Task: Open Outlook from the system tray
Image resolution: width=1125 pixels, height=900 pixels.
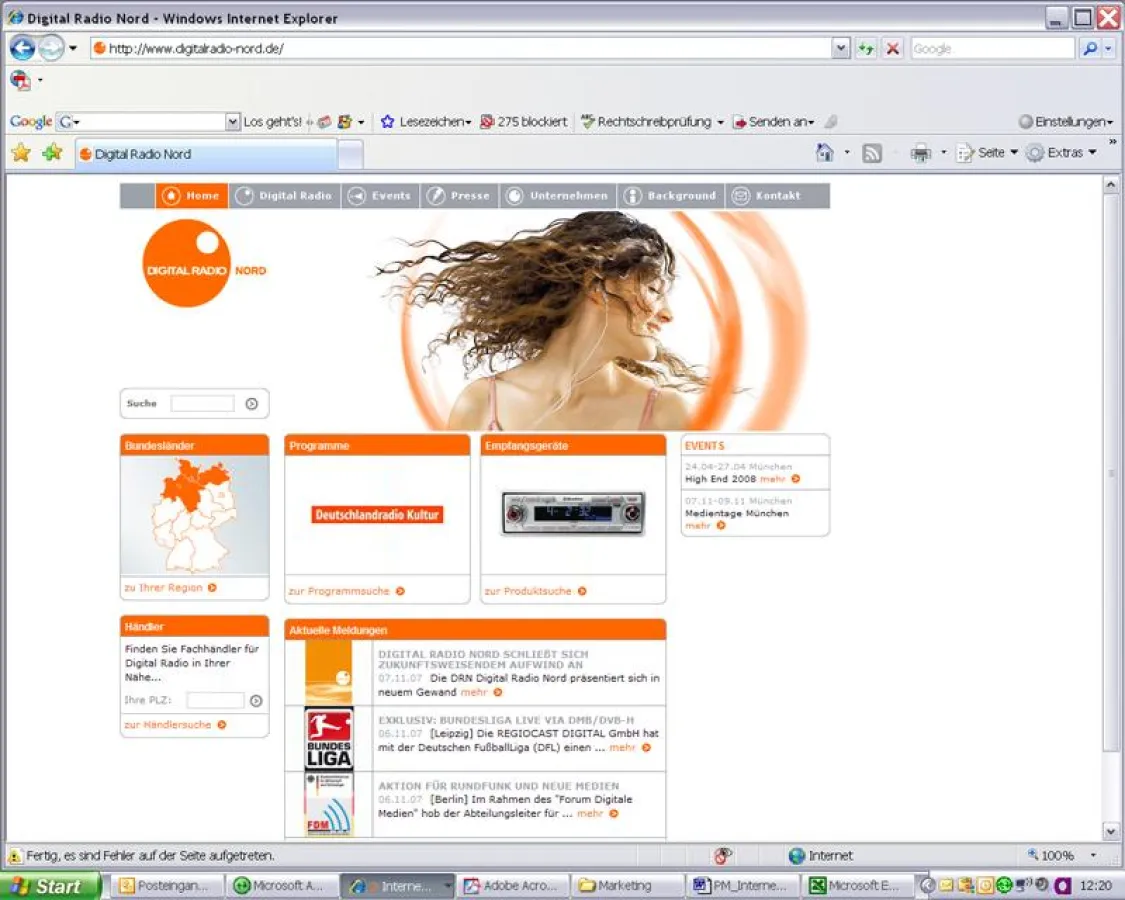Action: [945, 885]
